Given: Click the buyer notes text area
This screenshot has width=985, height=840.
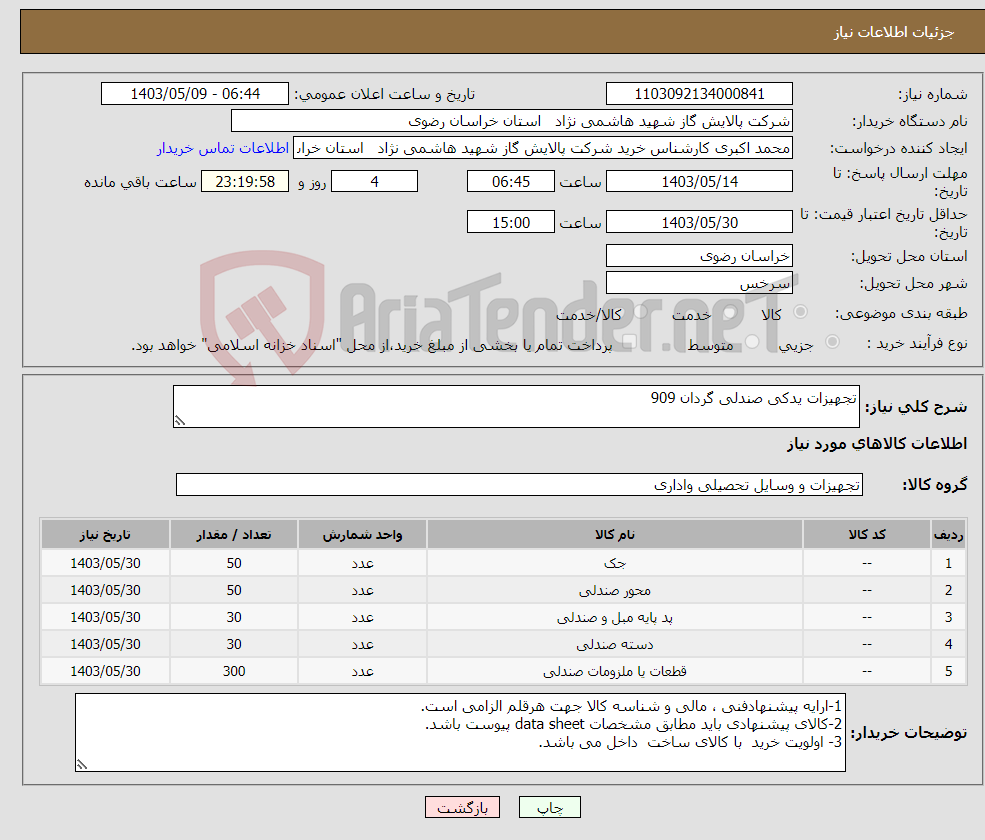Looking at the screenshot, I should pyautogui.click(x=460, y=733).
